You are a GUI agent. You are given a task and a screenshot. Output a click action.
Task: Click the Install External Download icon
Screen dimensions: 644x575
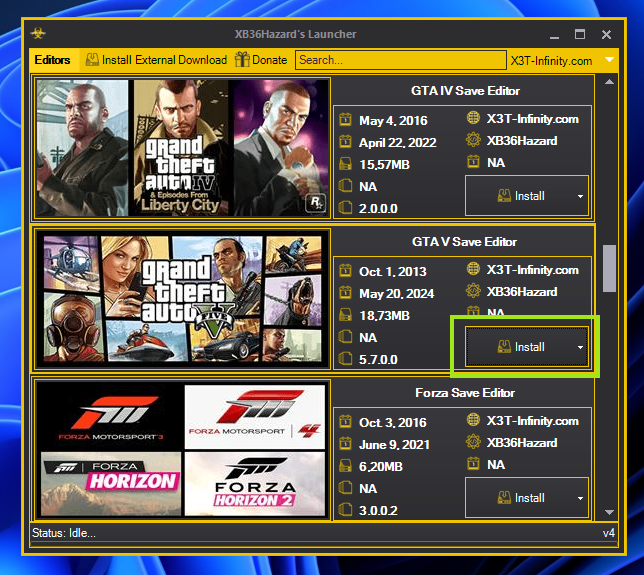click(92, 60)
